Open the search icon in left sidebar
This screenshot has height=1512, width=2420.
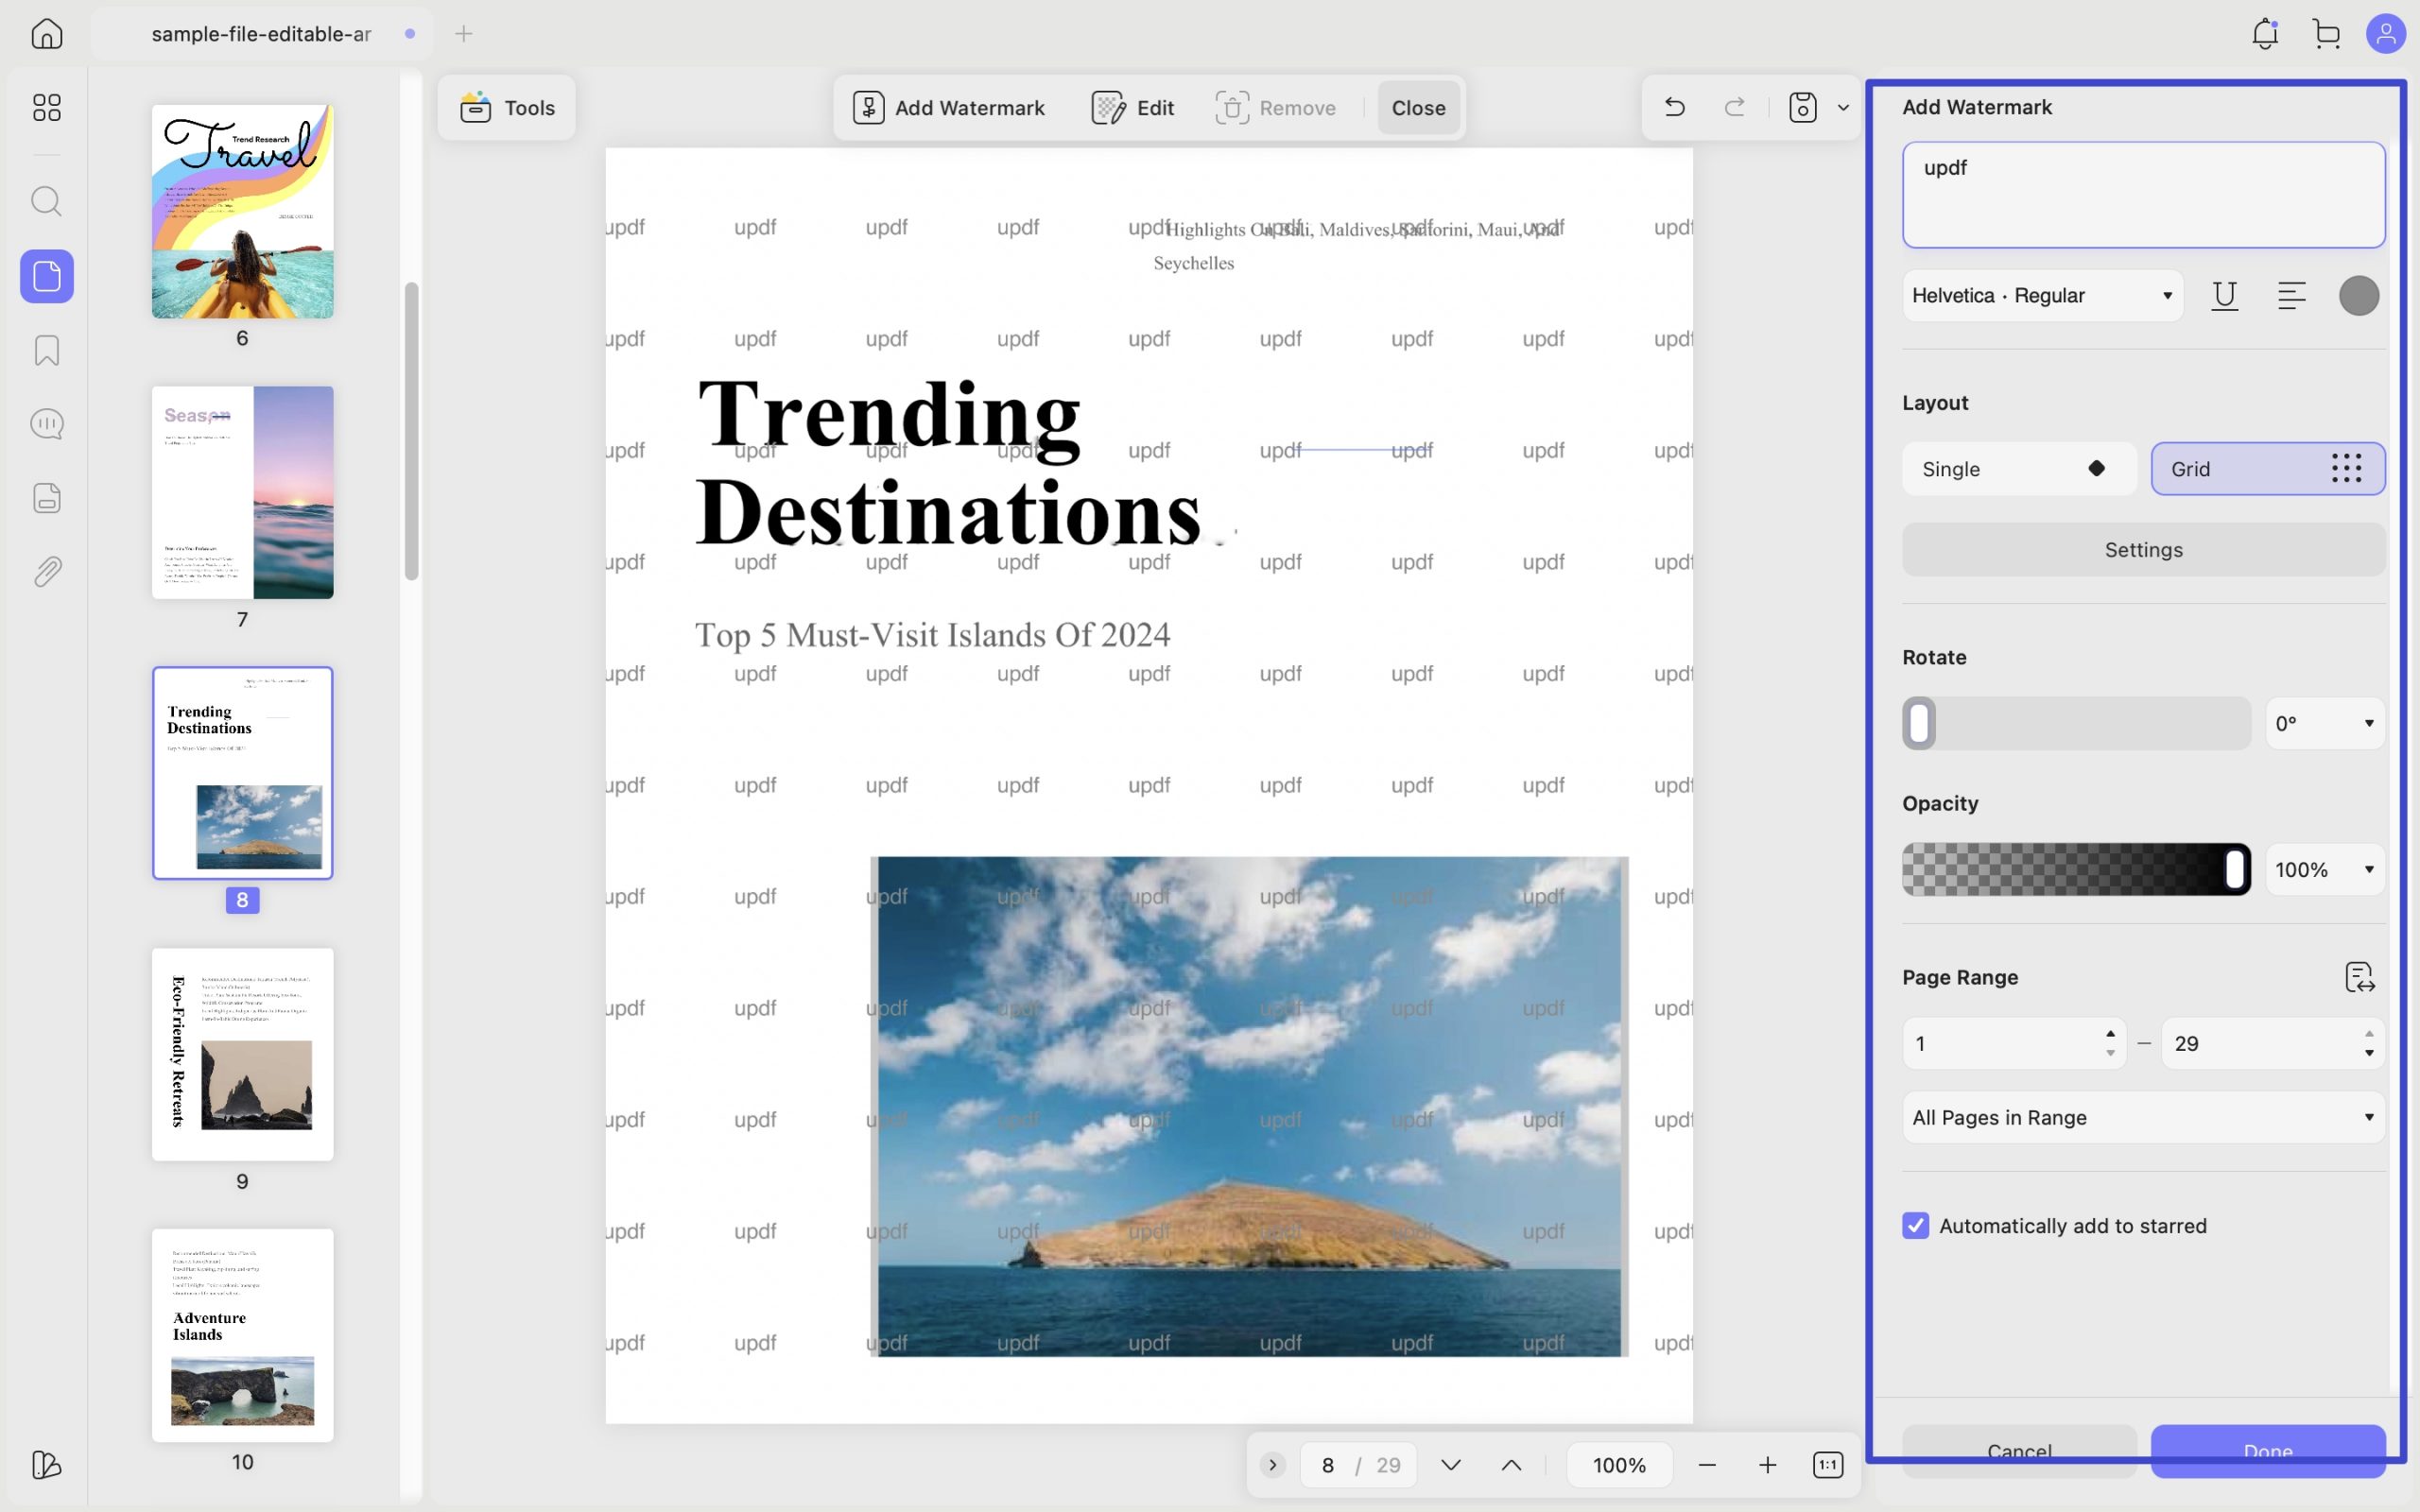[x=46, y=201]
